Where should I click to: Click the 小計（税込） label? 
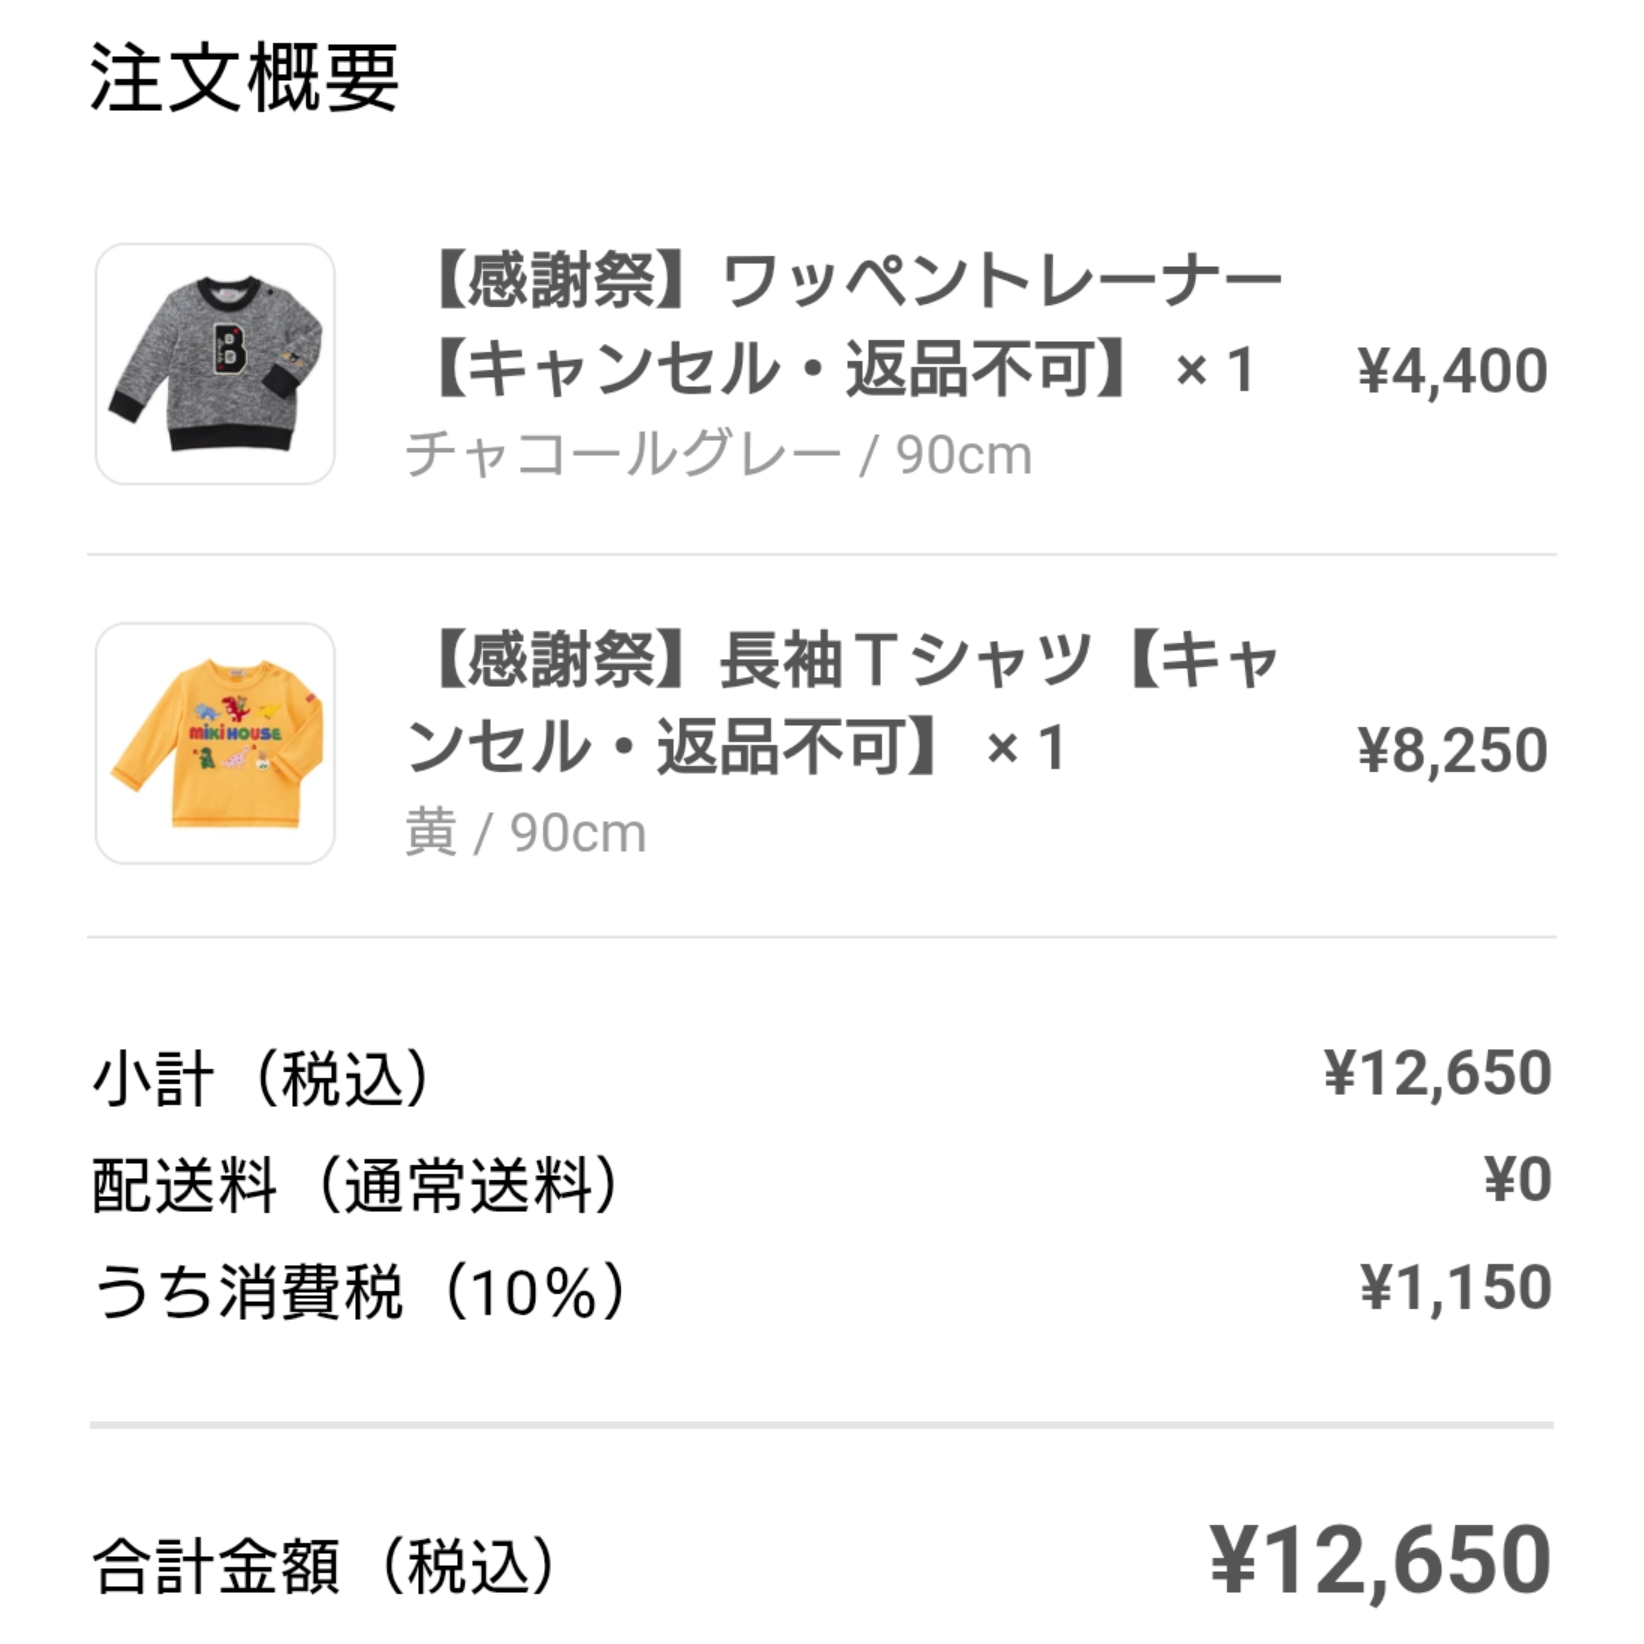point(262,1079)
